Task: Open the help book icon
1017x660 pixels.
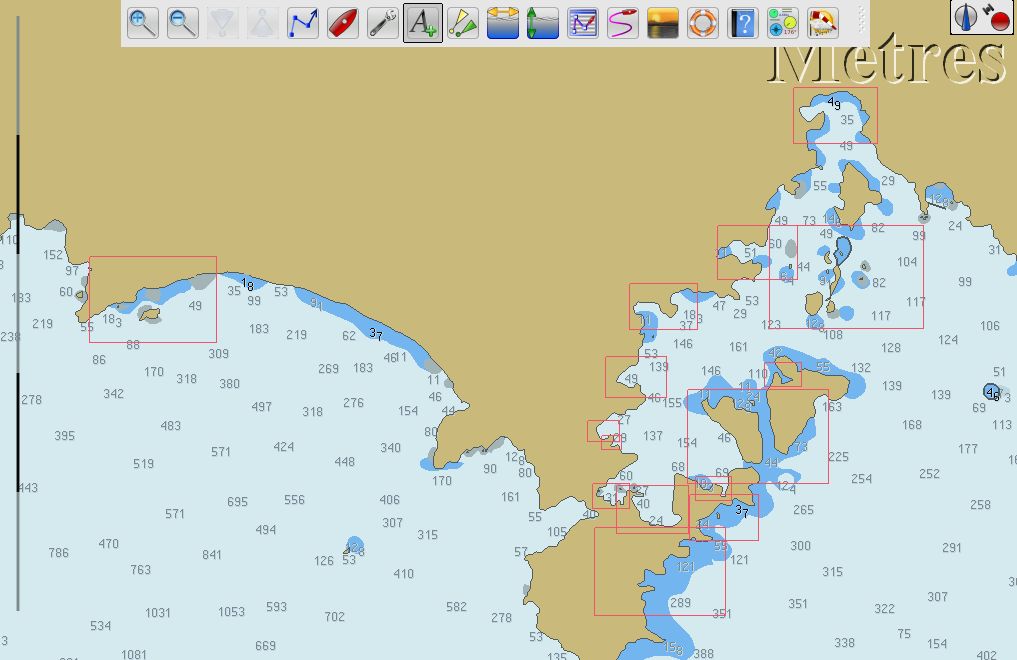Action: (743, 23)
